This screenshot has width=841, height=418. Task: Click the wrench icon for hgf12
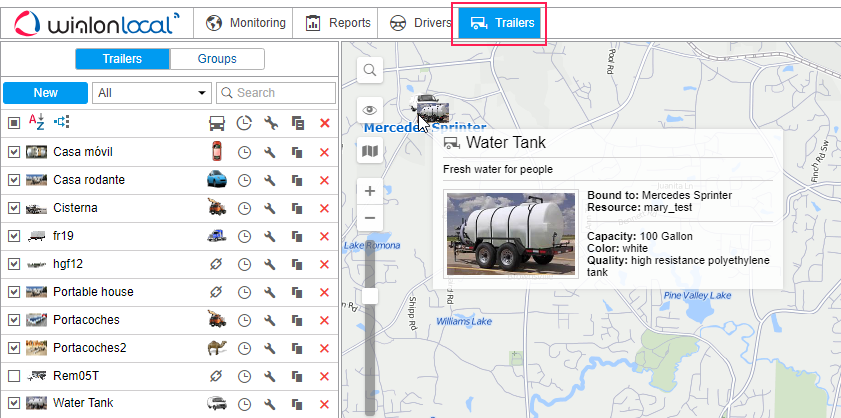270,265
